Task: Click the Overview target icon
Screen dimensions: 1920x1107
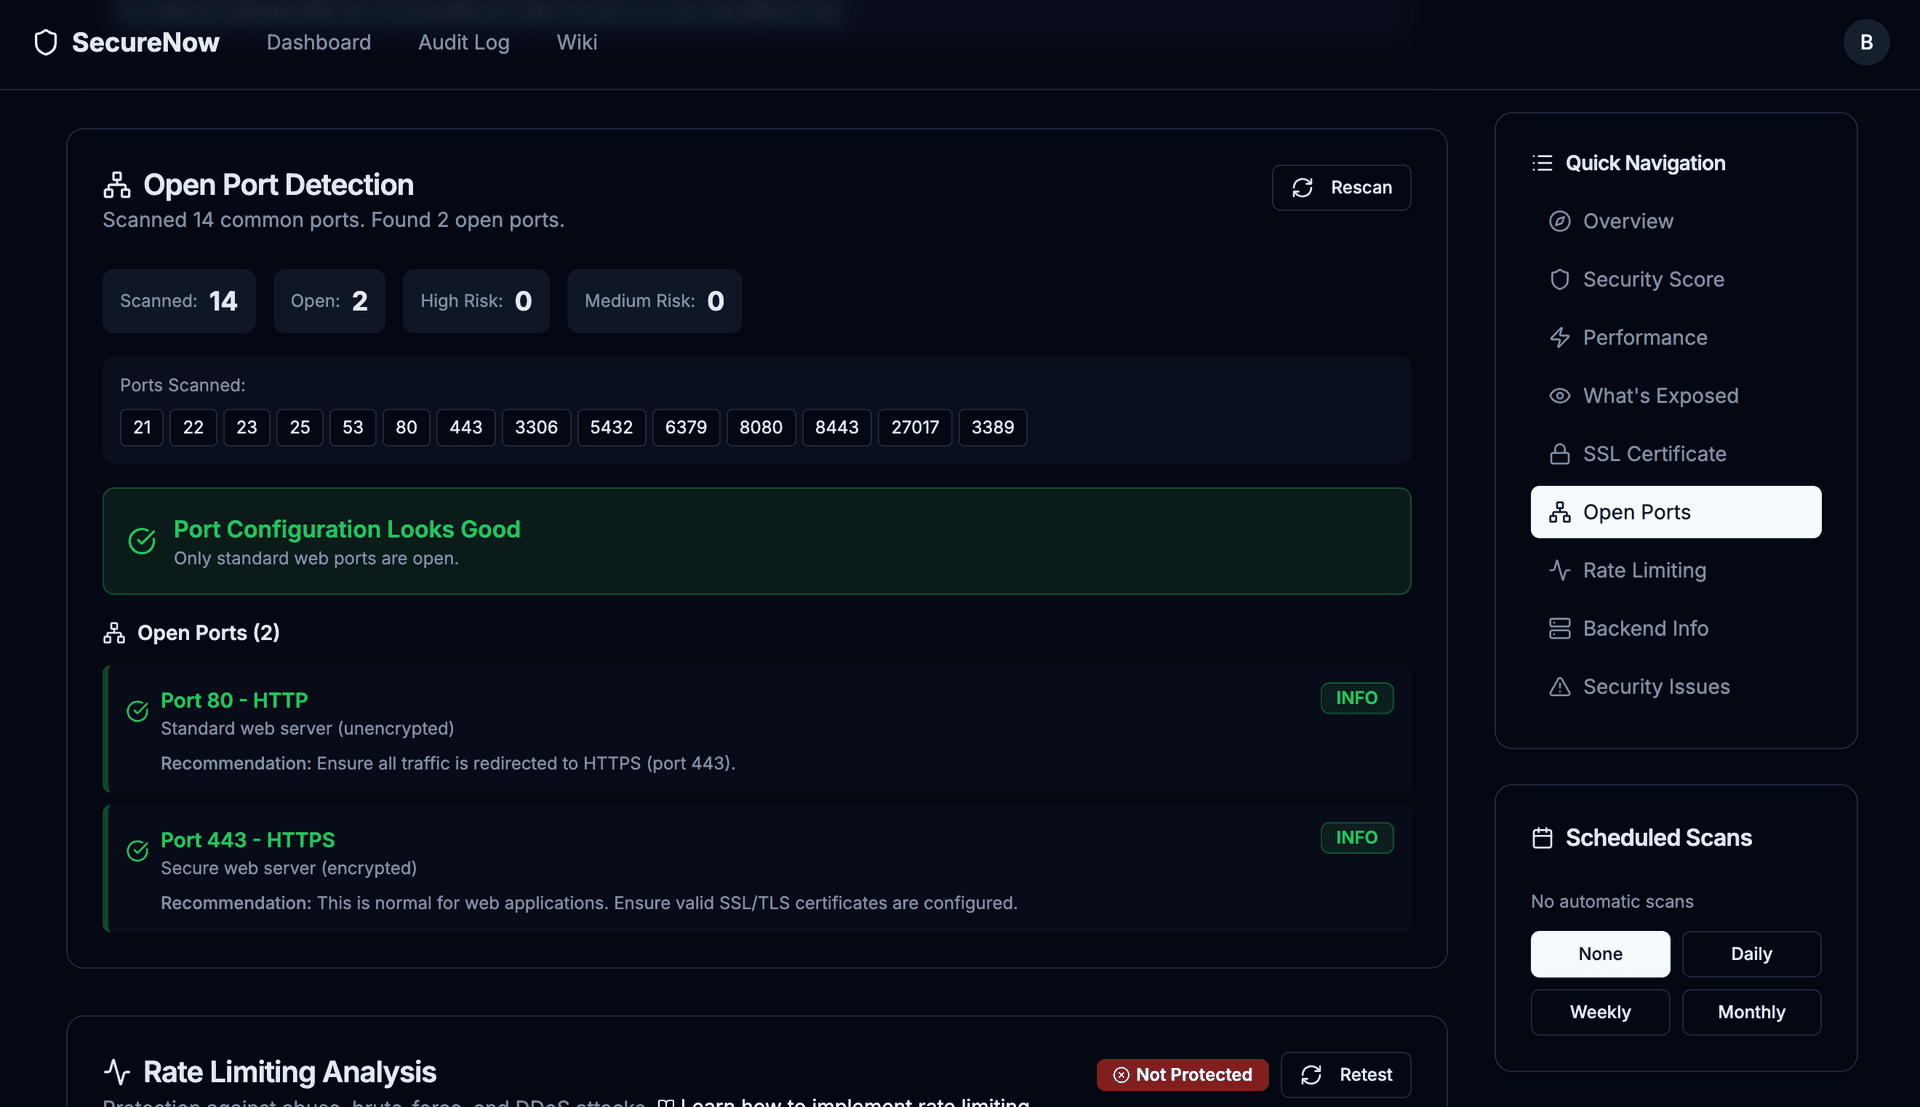Action: [1560, 221]
